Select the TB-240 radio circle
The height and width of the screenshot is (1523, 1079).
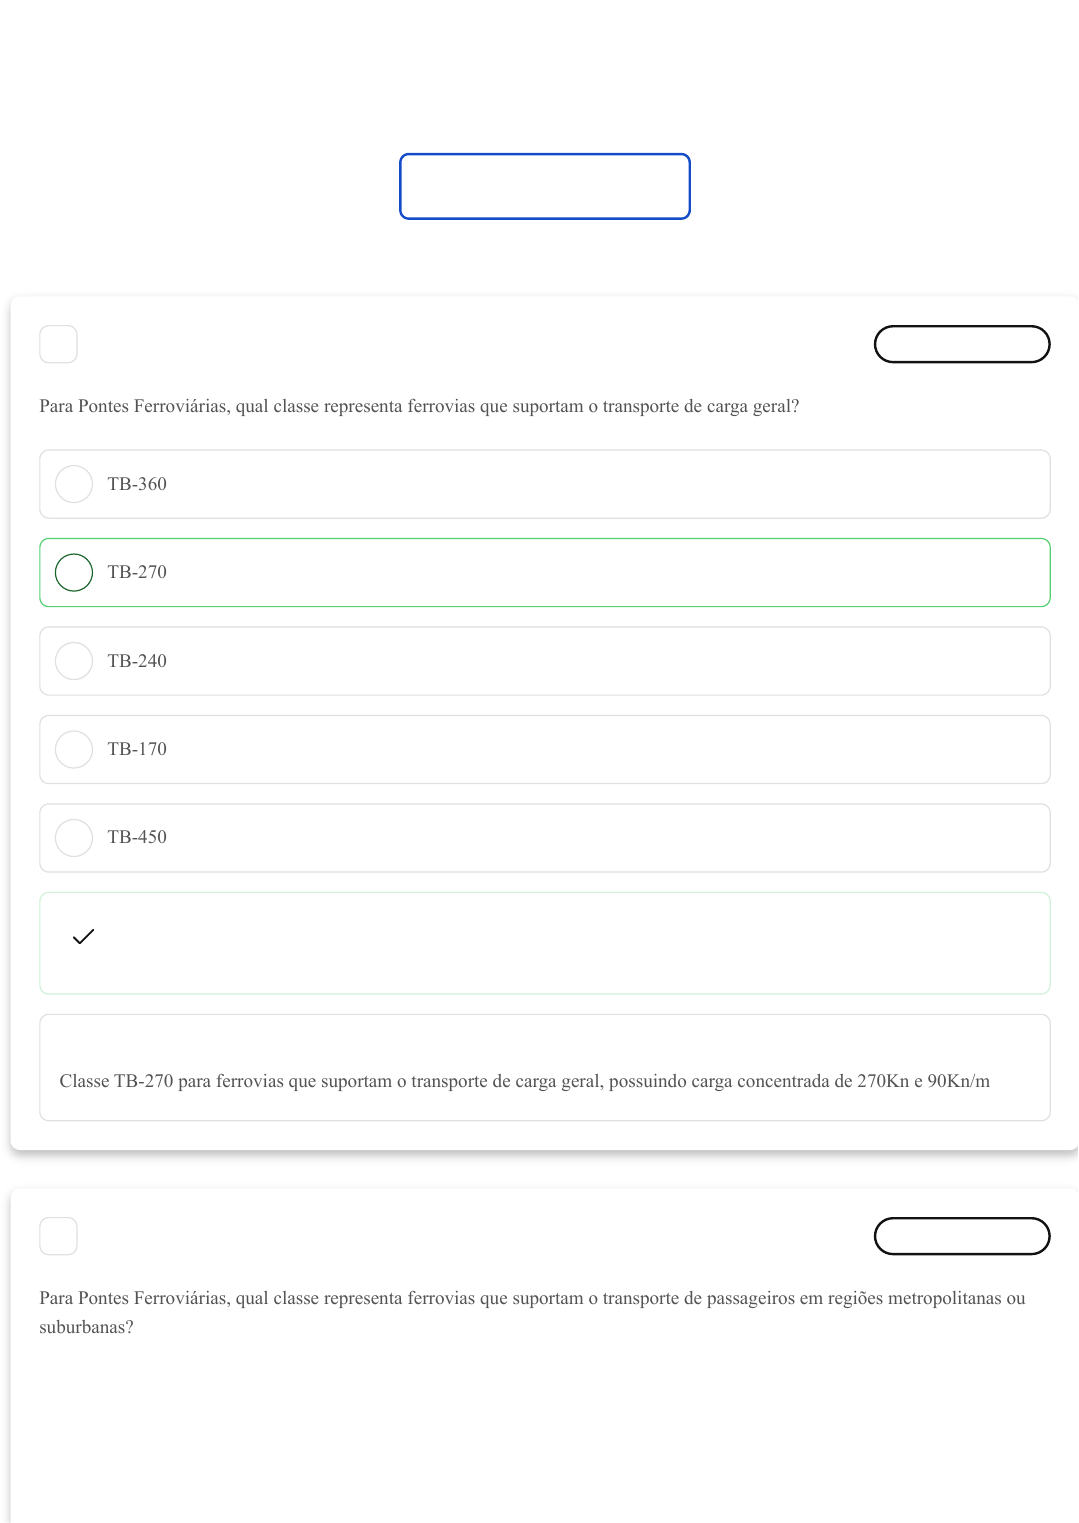click(74, 661)
